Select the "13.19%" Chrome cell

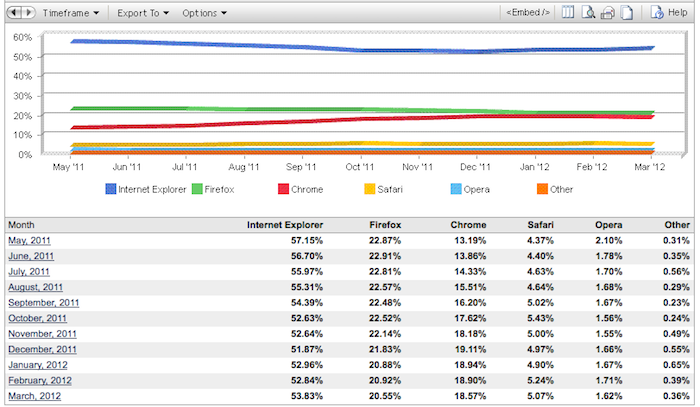pos(470,241)
